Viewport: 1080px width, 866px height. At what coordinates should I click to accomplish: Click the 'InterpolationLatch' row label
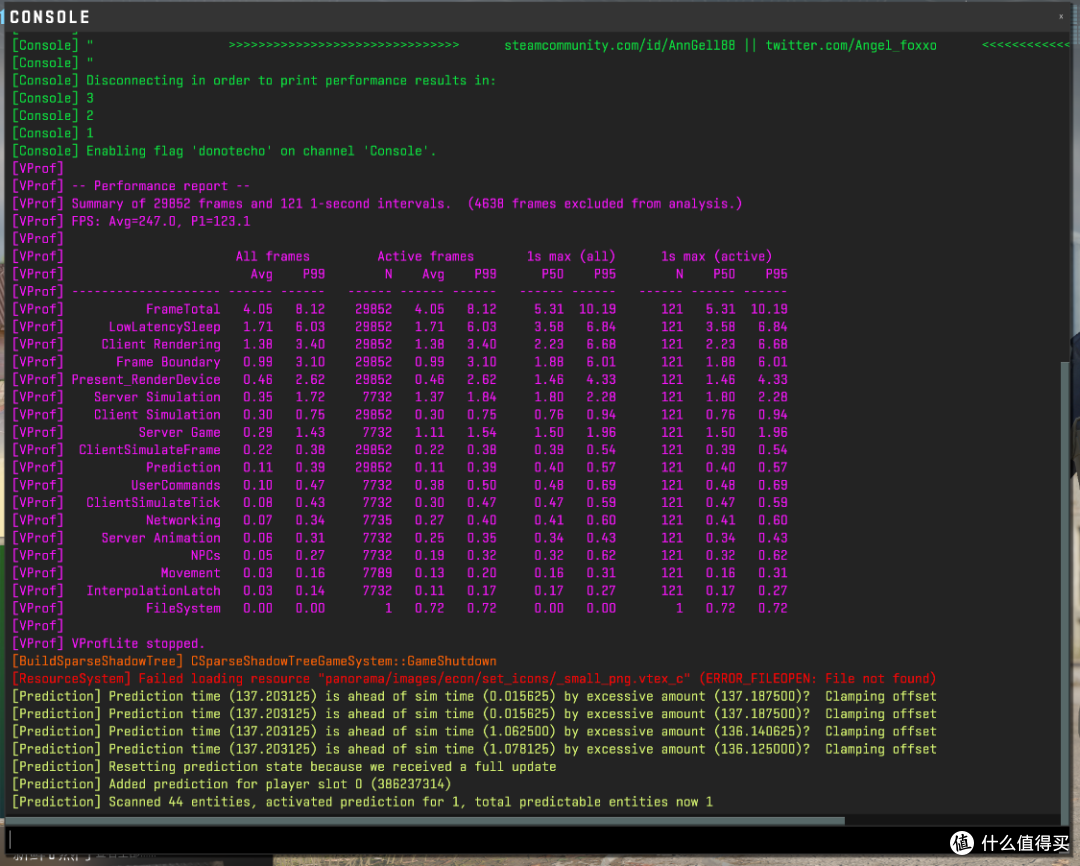click(x=154, y=590)
